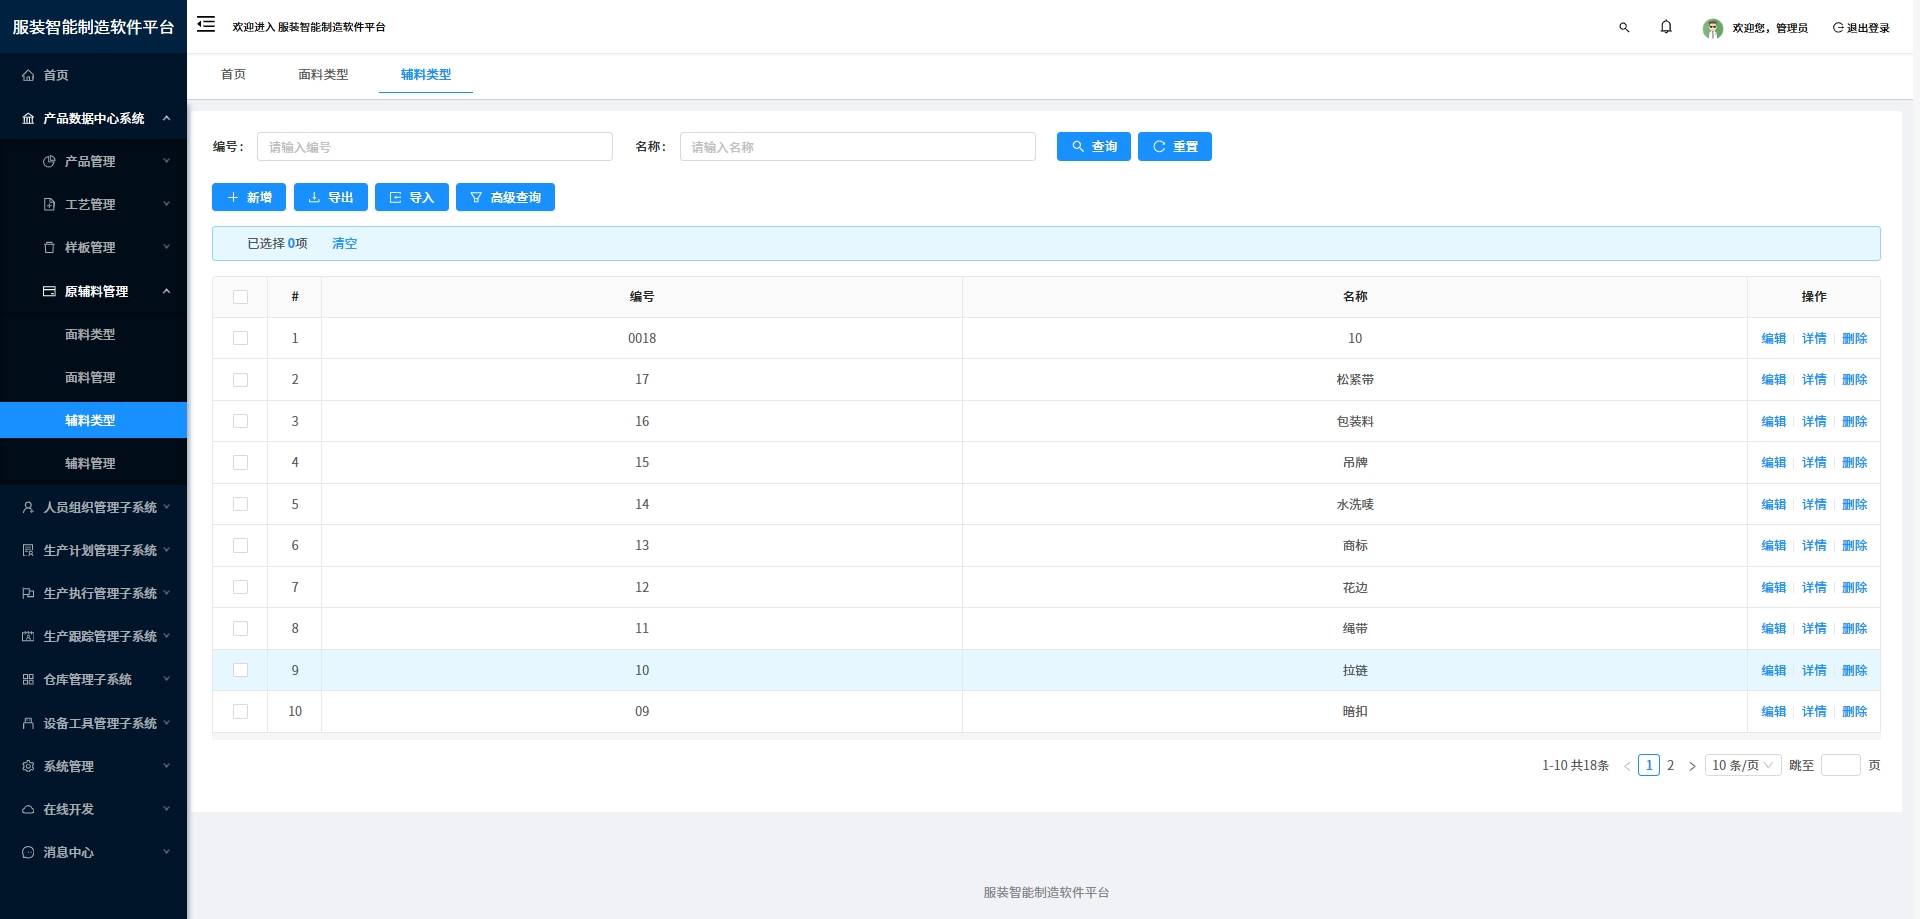Click the 仓库管理子系统 grid icon
The image size is (1920, 919).
[28, 679]
